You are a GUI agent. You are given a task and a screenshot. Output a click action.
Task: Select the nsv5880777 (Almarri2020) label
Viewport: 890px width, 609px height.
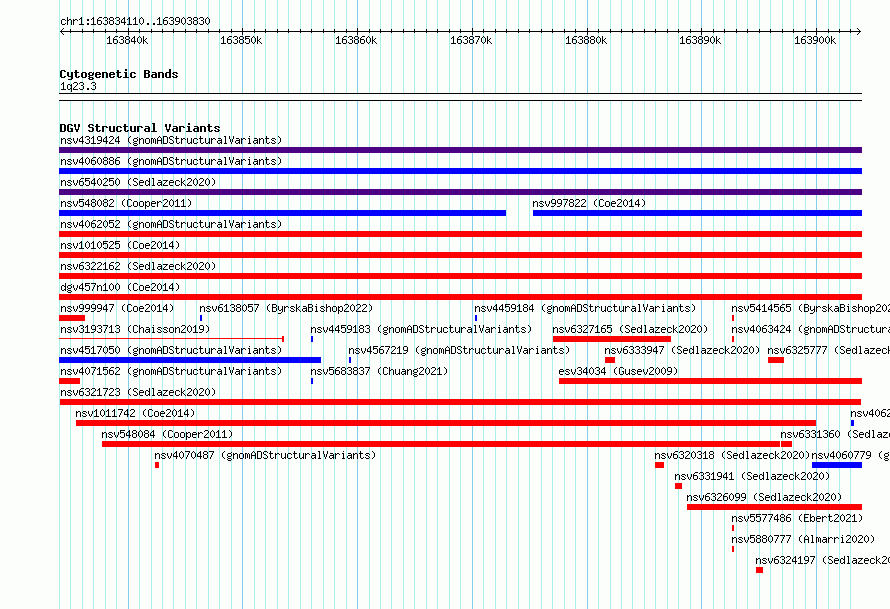point(803,539)
